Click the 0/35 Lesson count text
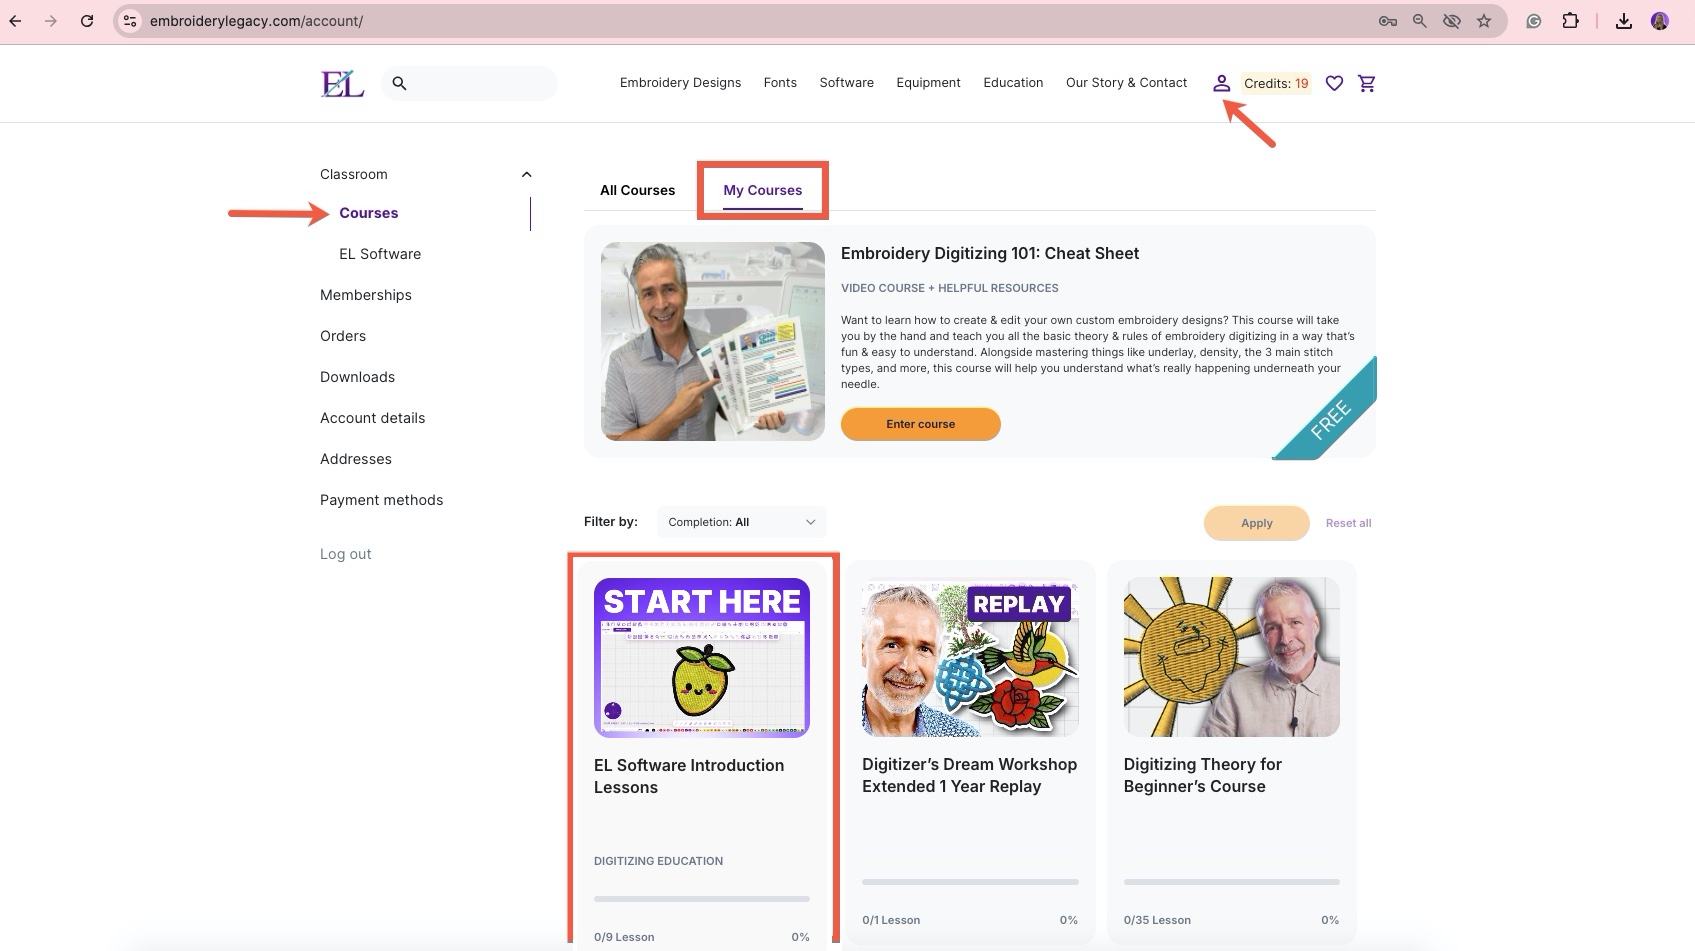 (1157, 920)
